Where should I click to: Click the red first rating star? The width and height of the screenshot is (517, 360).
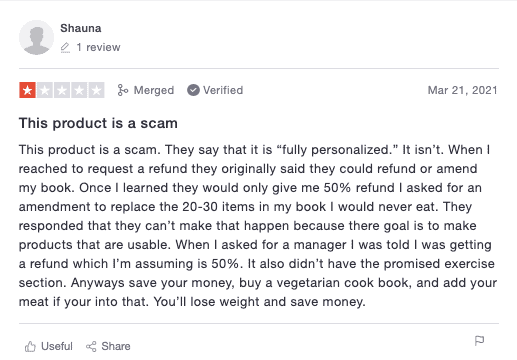(x=28, y=90)
